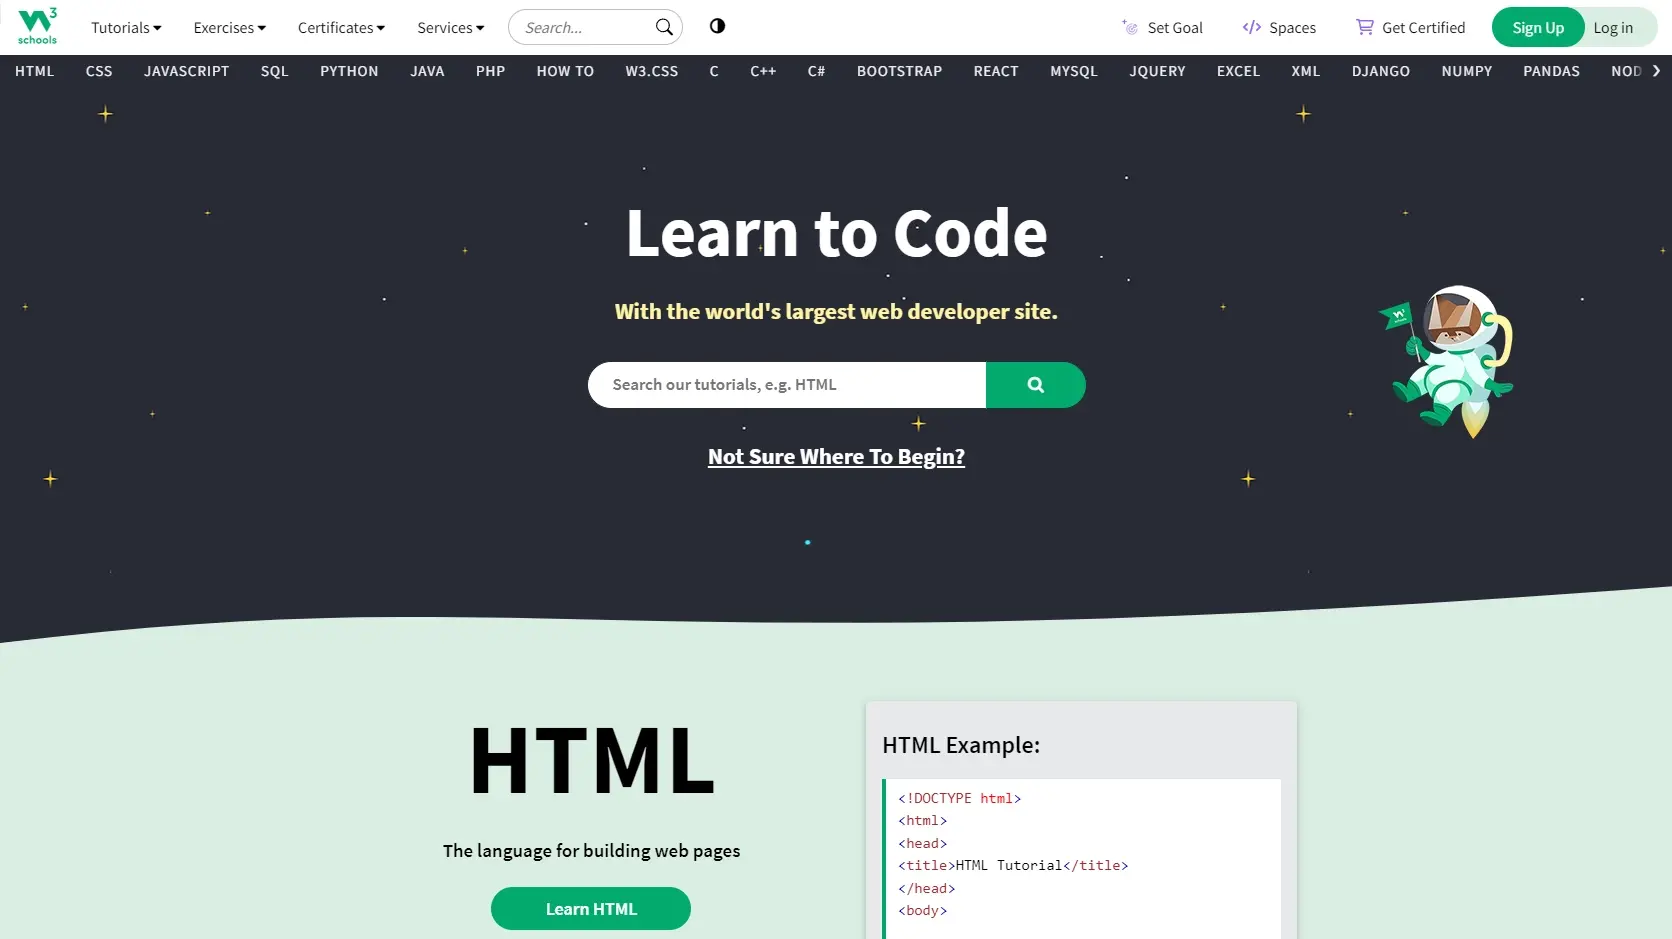The width and height of the screenshot is (1672, 939).
Task: Click the green hero search button
Action: tap(1035, 385)
